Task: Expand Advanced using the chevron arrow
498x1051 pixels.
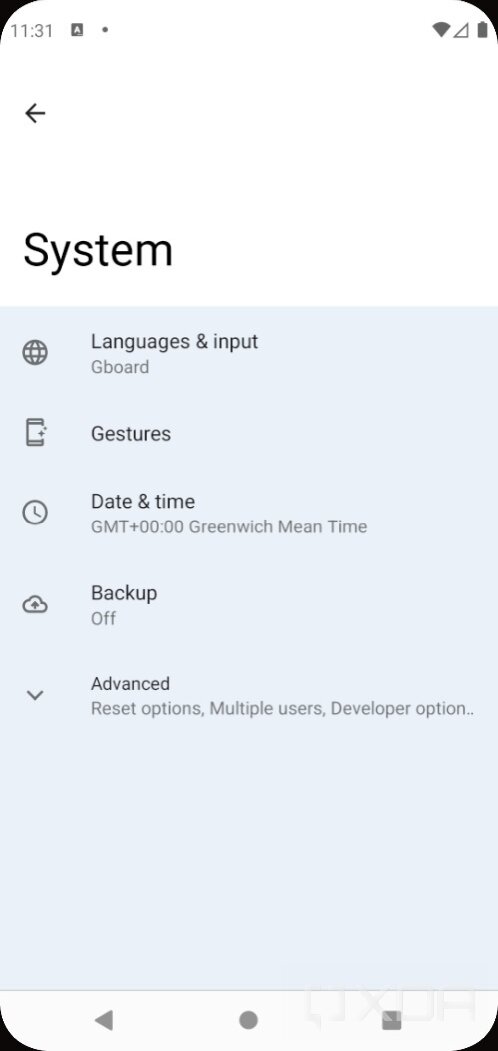Action: 35,695
